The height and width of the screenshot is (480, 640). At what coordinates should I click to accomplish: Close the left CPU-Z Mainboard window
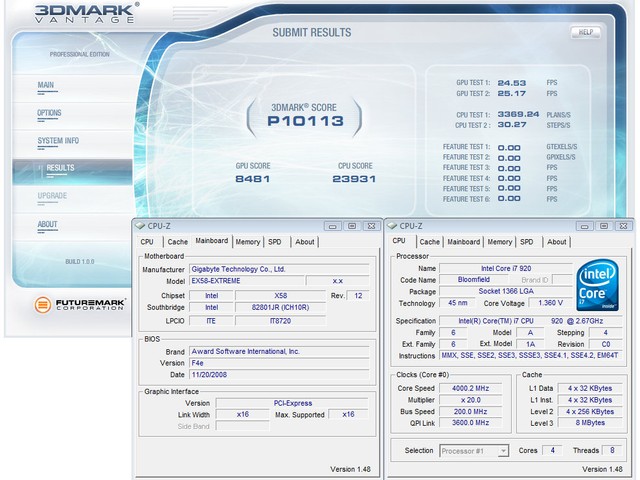tap(371, 226)
